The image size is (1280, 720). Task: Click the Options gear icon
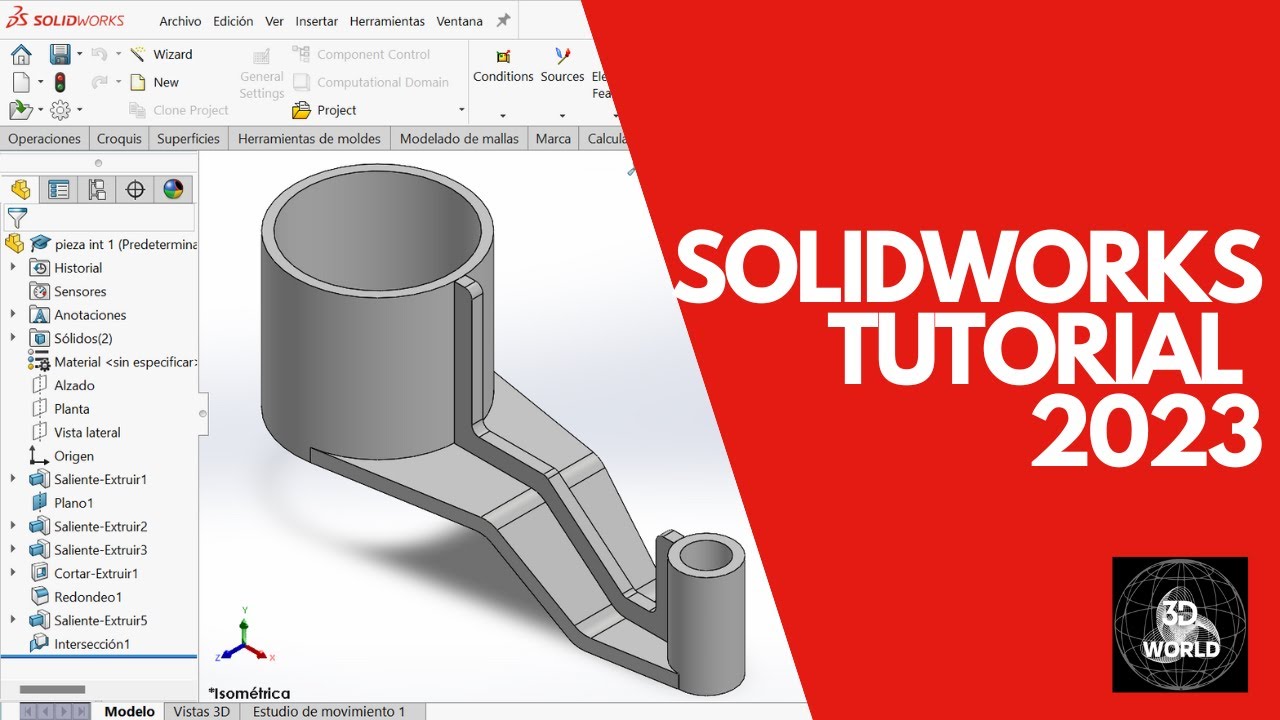(x=60, y=110)
